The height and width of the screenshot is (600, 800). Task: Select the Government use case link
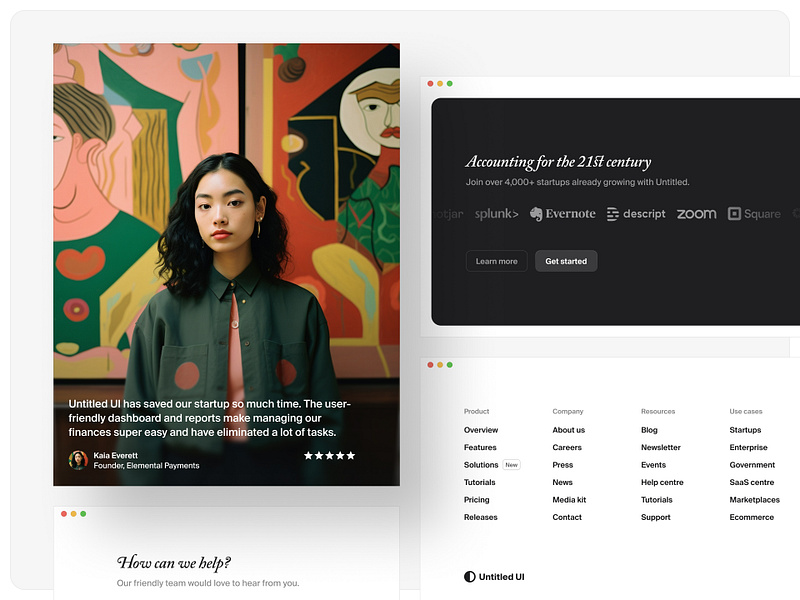[x=752, y=465]
